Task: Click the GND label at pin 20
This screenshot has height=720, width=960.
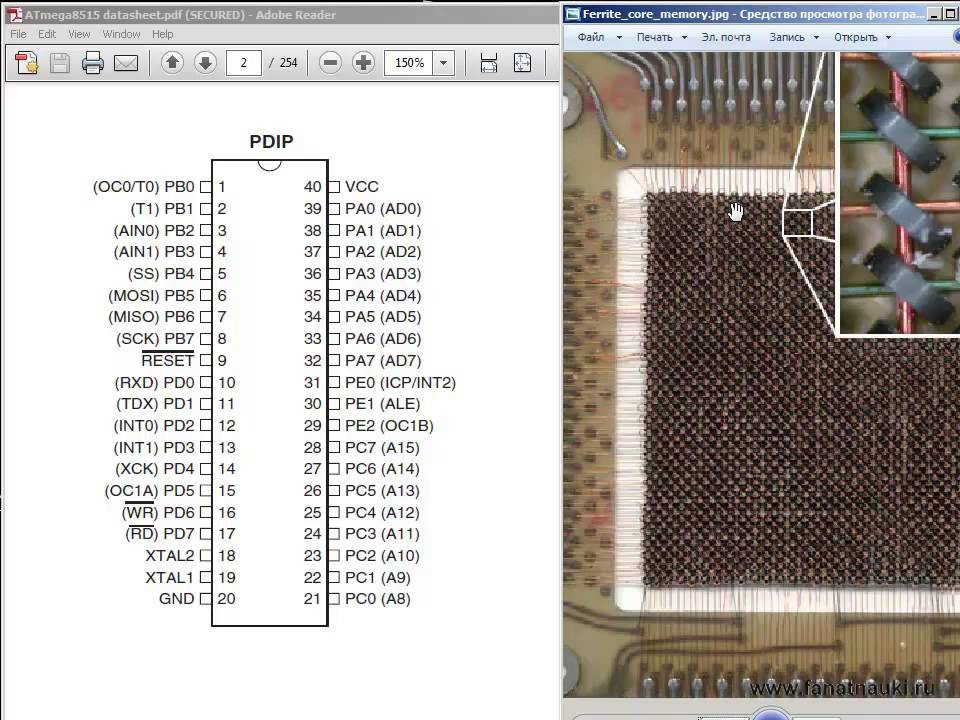Action: [176, 599]
